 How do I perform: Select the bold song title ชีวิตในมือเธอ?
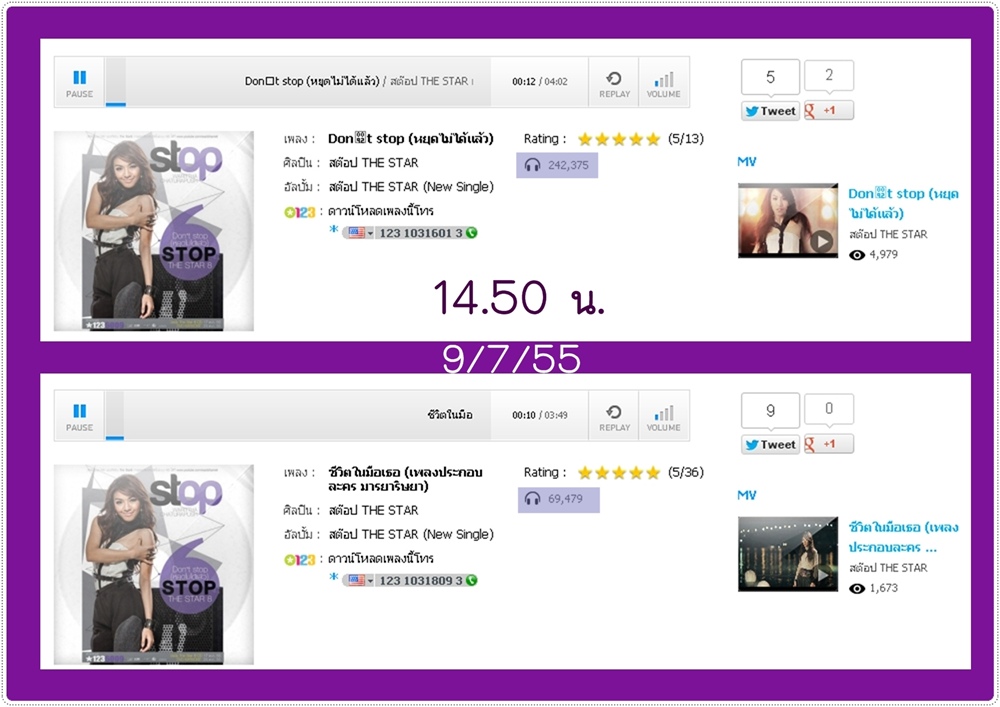click(404, 479)
